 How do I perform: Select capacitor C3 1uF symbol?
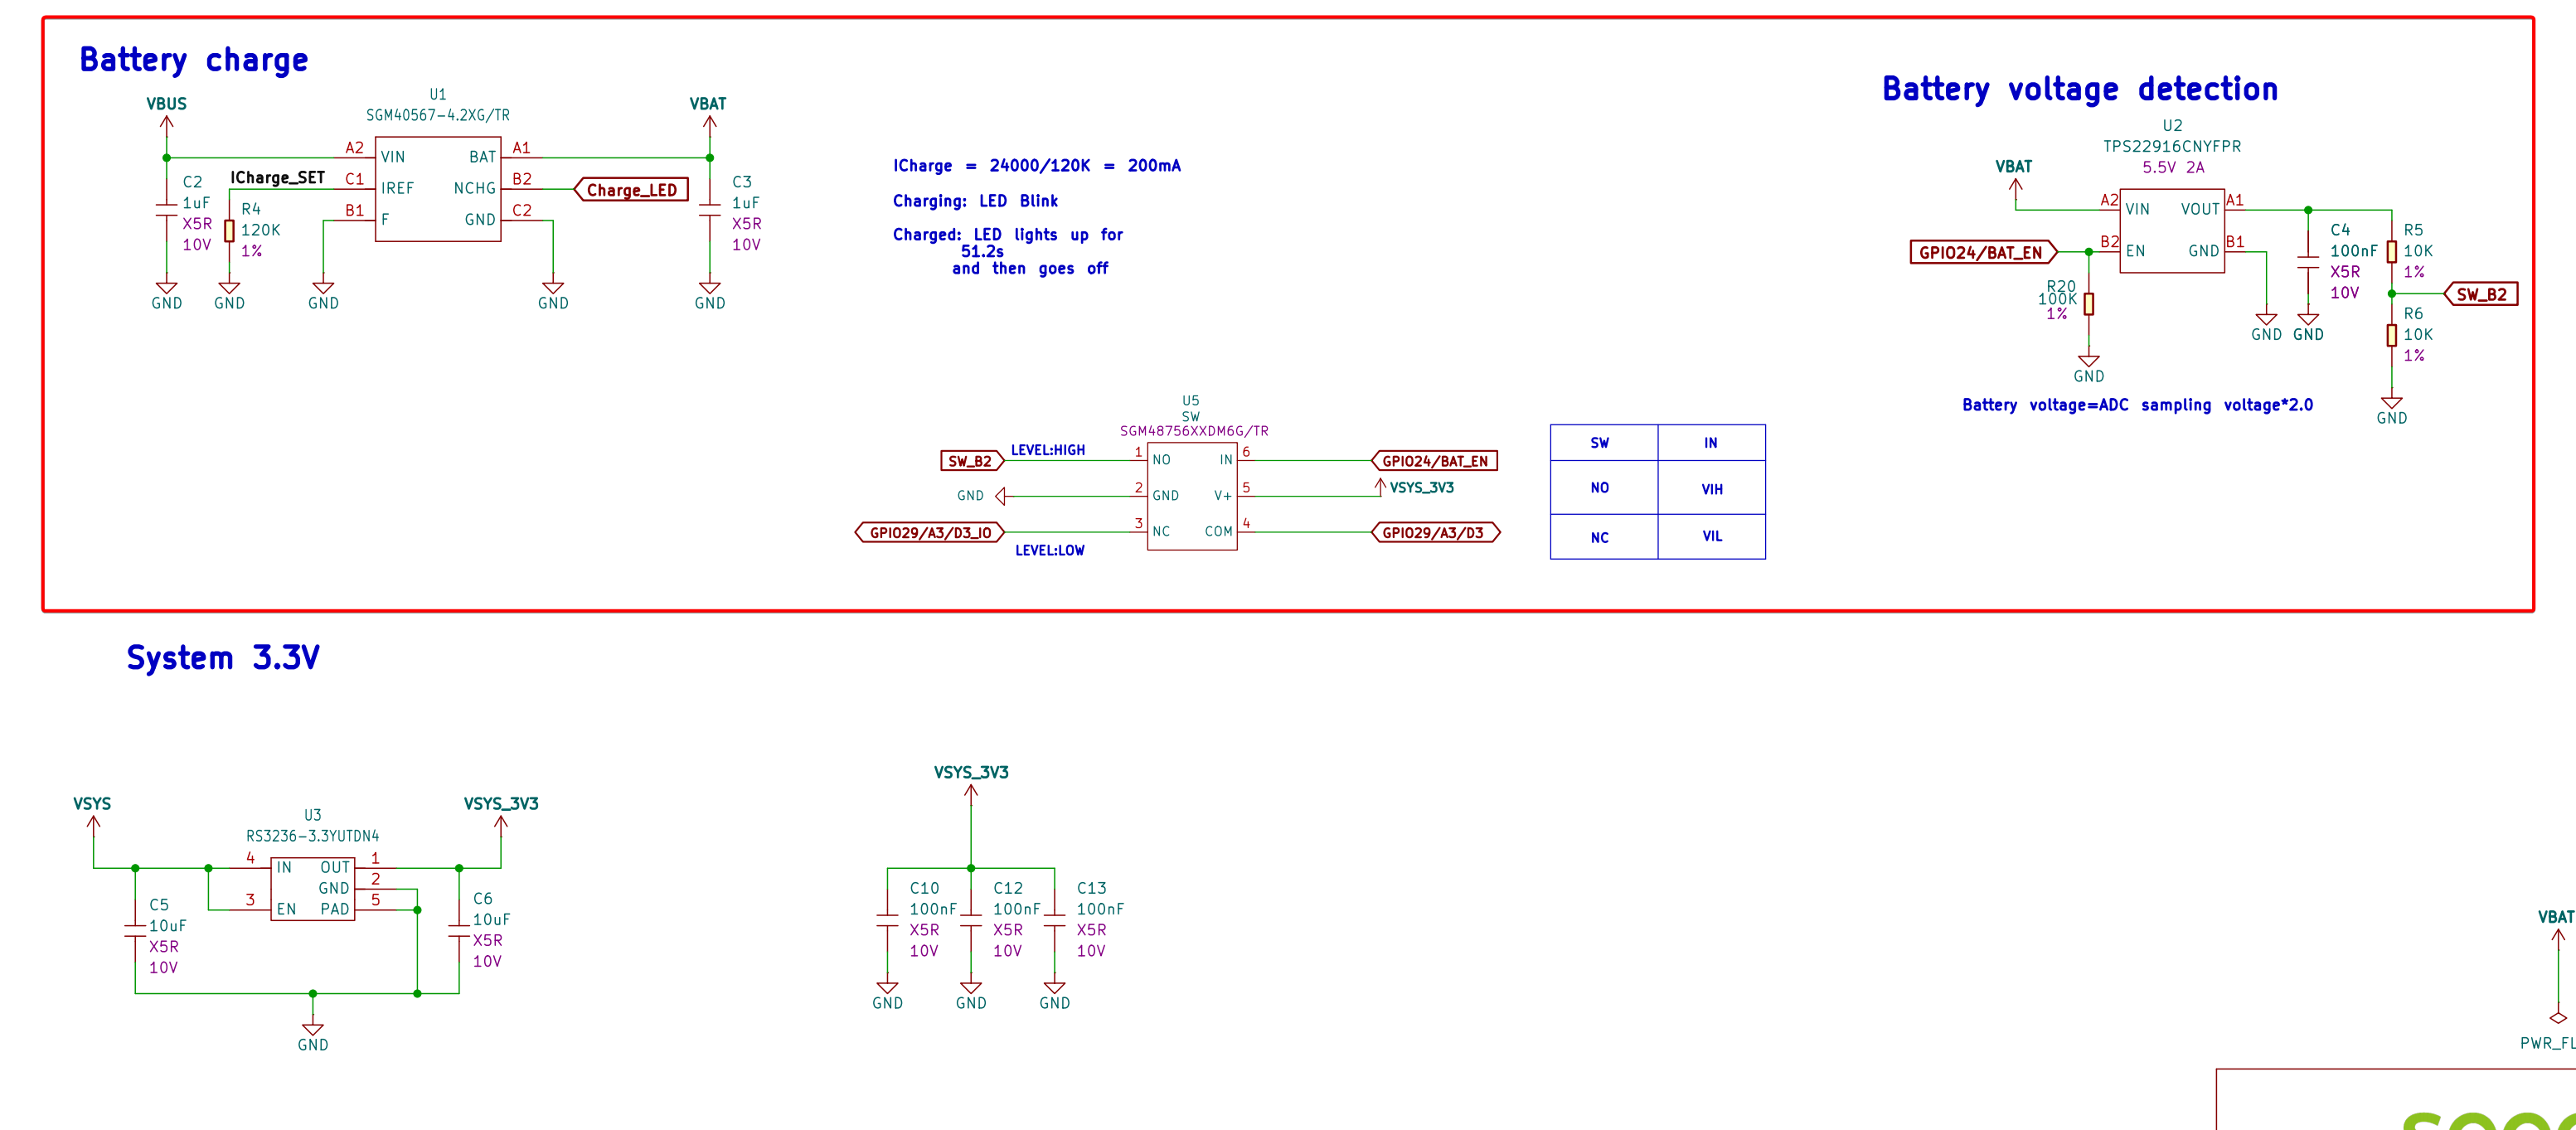[x=709, y=208]
